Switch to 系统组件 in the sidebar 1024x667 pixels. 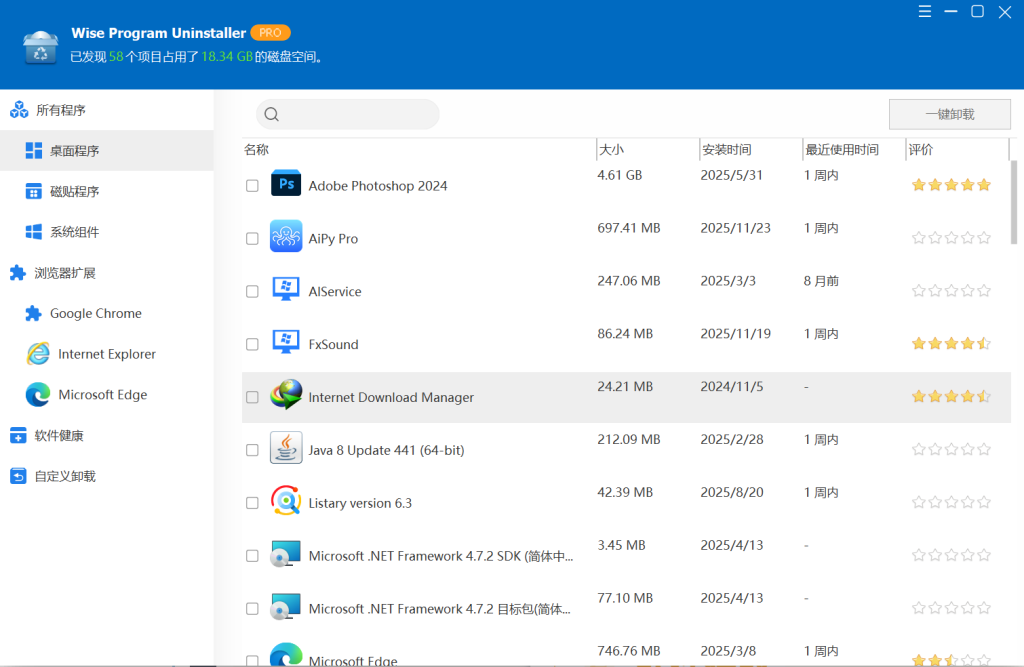(x=75, y=232)
